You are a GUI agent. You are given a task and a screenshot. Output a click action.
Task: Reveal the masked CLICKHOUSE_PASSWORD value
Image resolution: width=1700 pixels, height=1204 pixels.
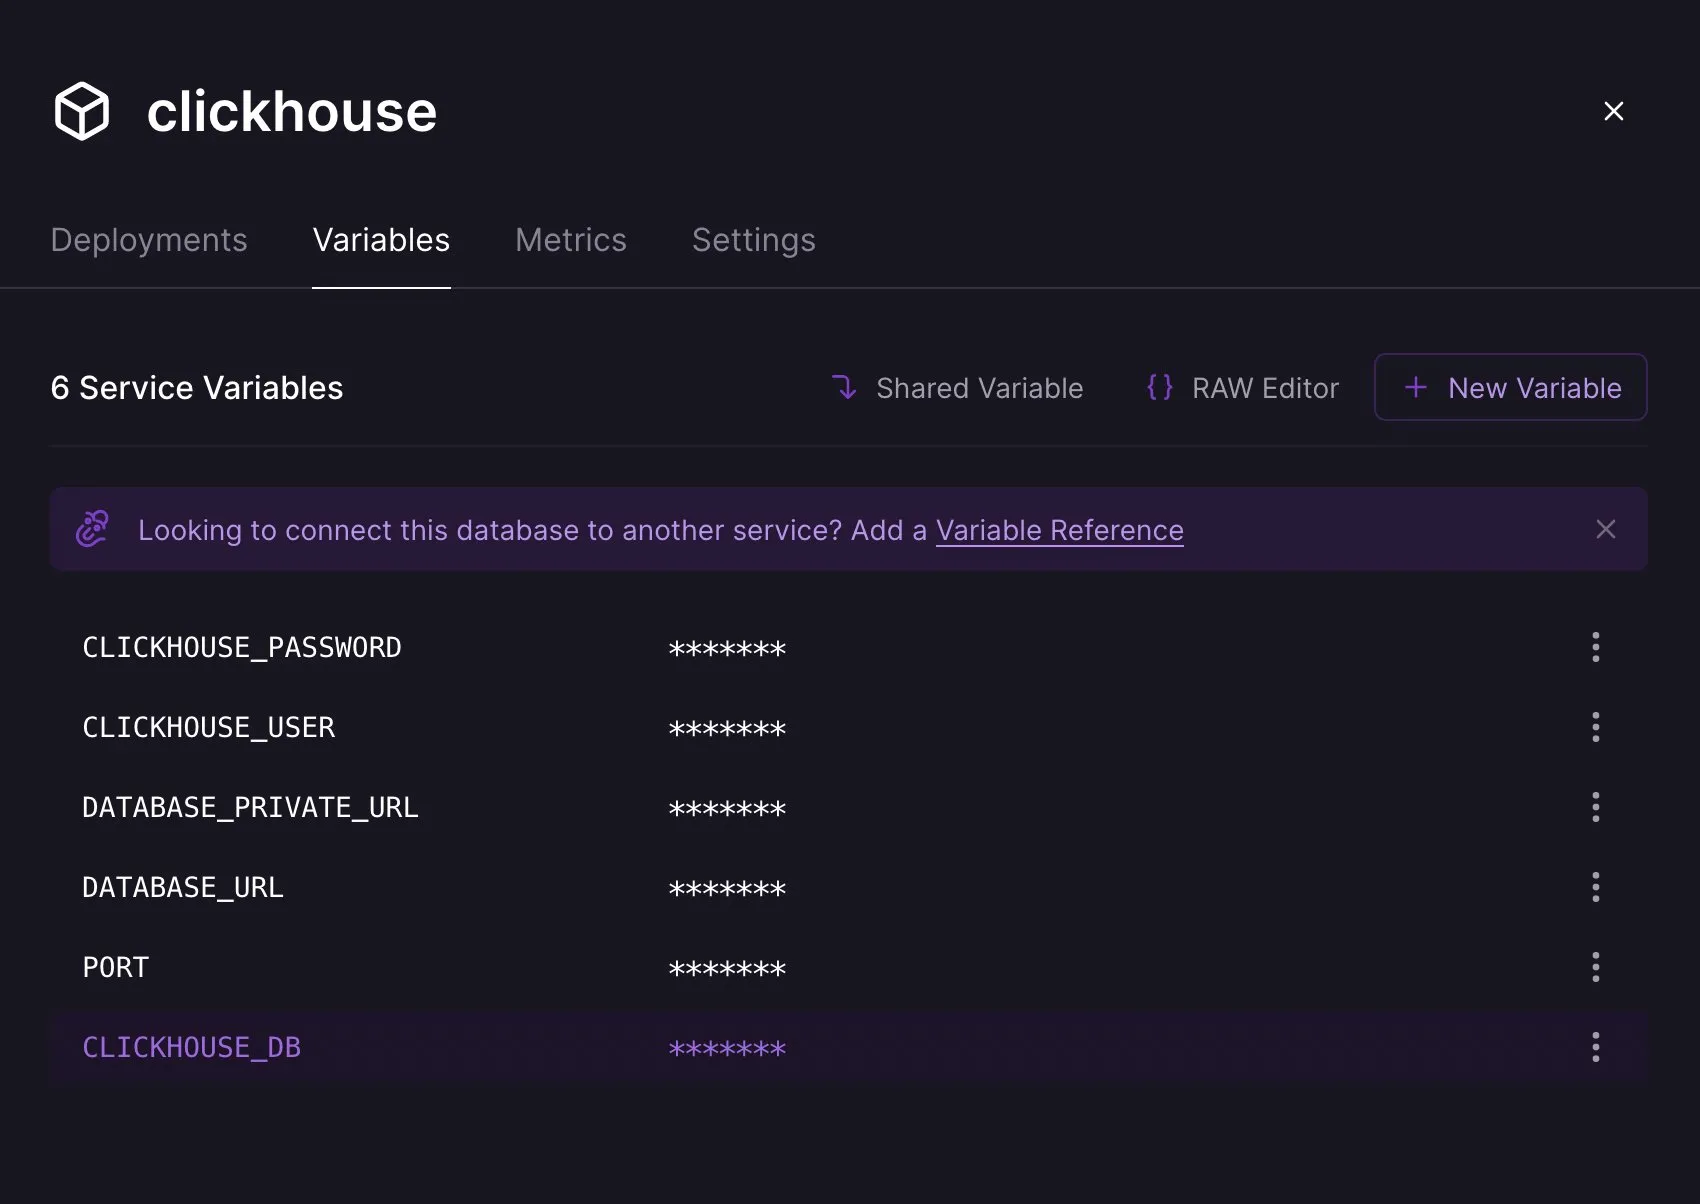tap(727, 650)
